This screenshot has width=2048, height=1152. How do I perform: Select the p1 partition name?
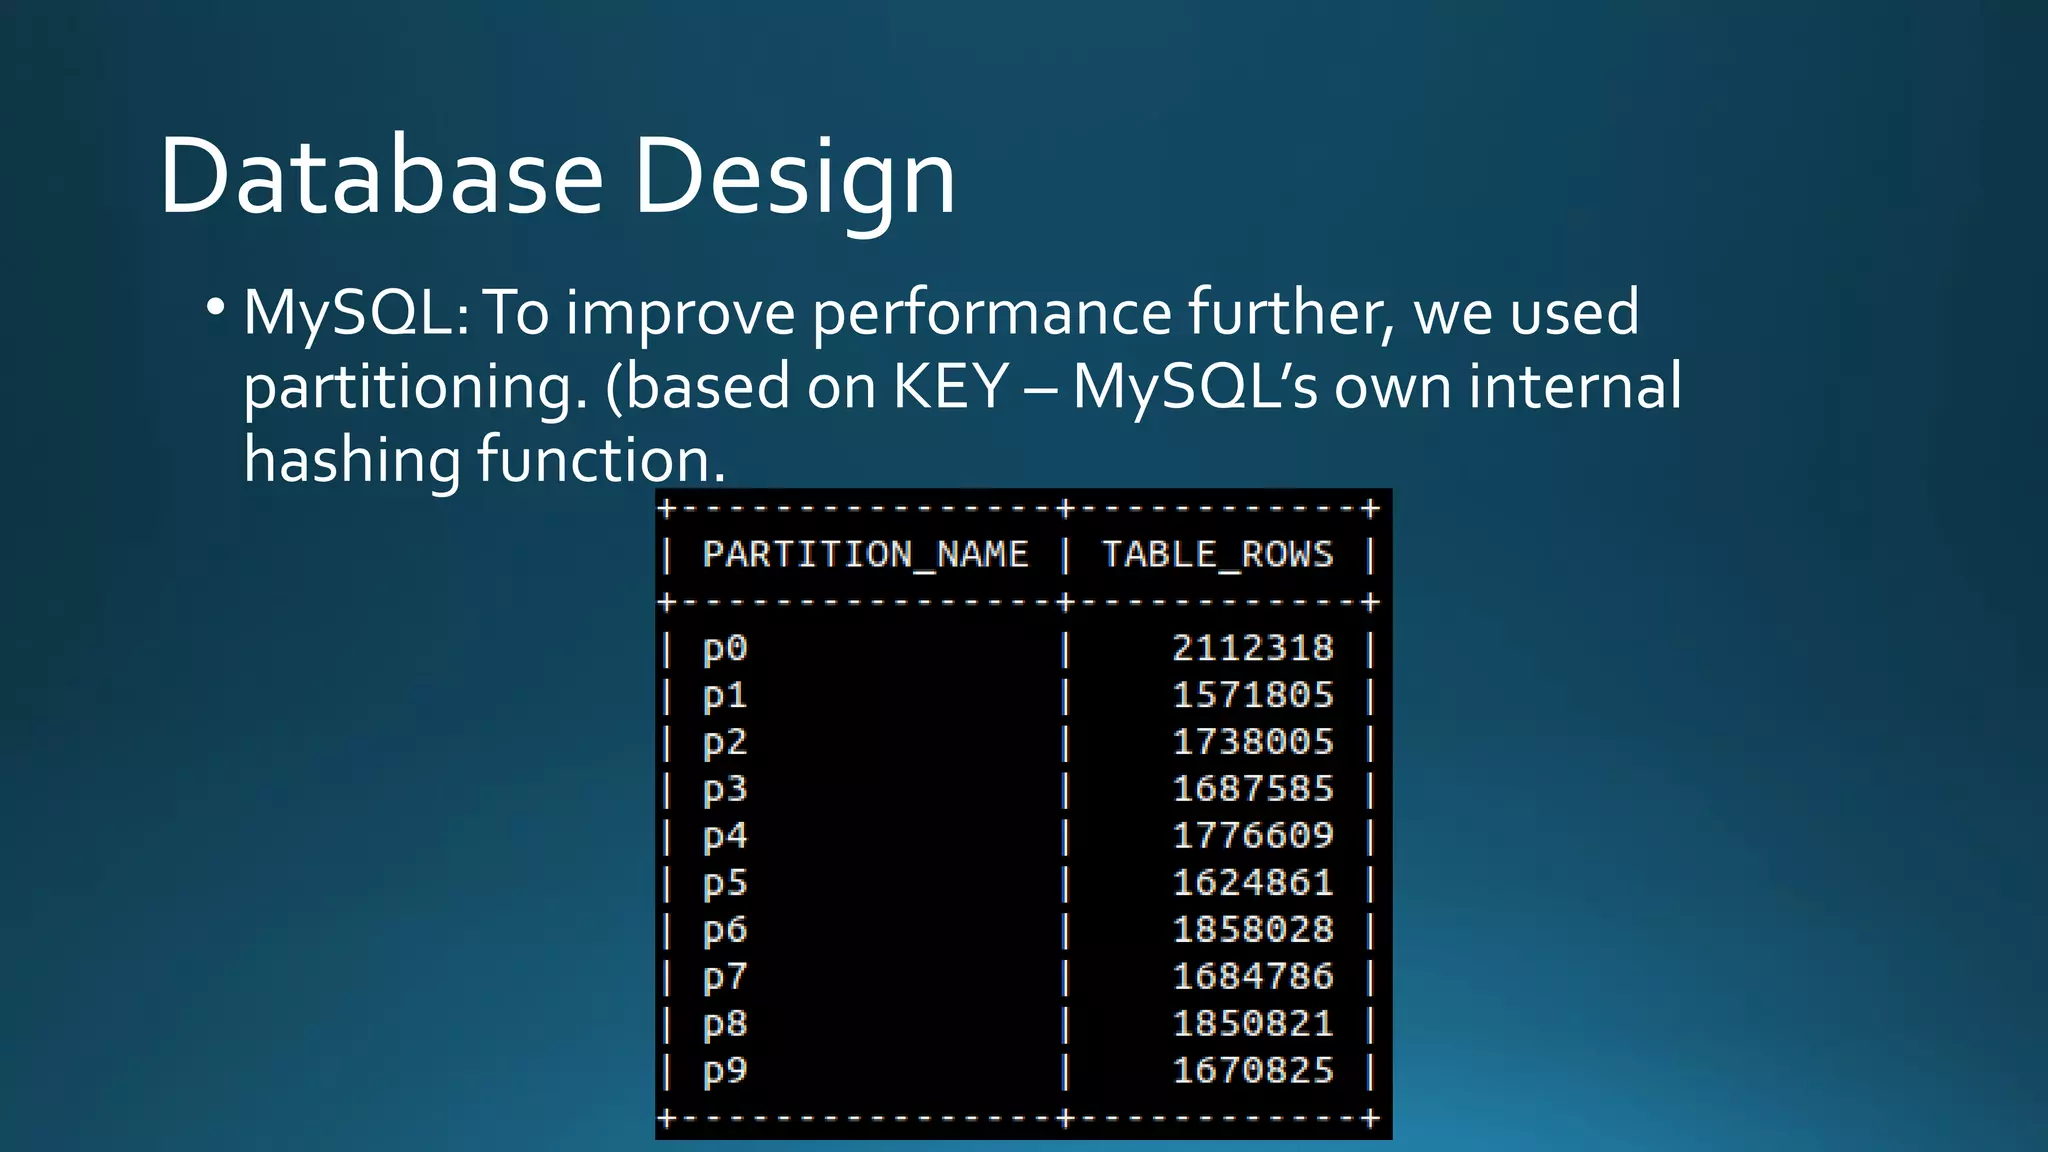pyautogui.click(x=725, y=696)
